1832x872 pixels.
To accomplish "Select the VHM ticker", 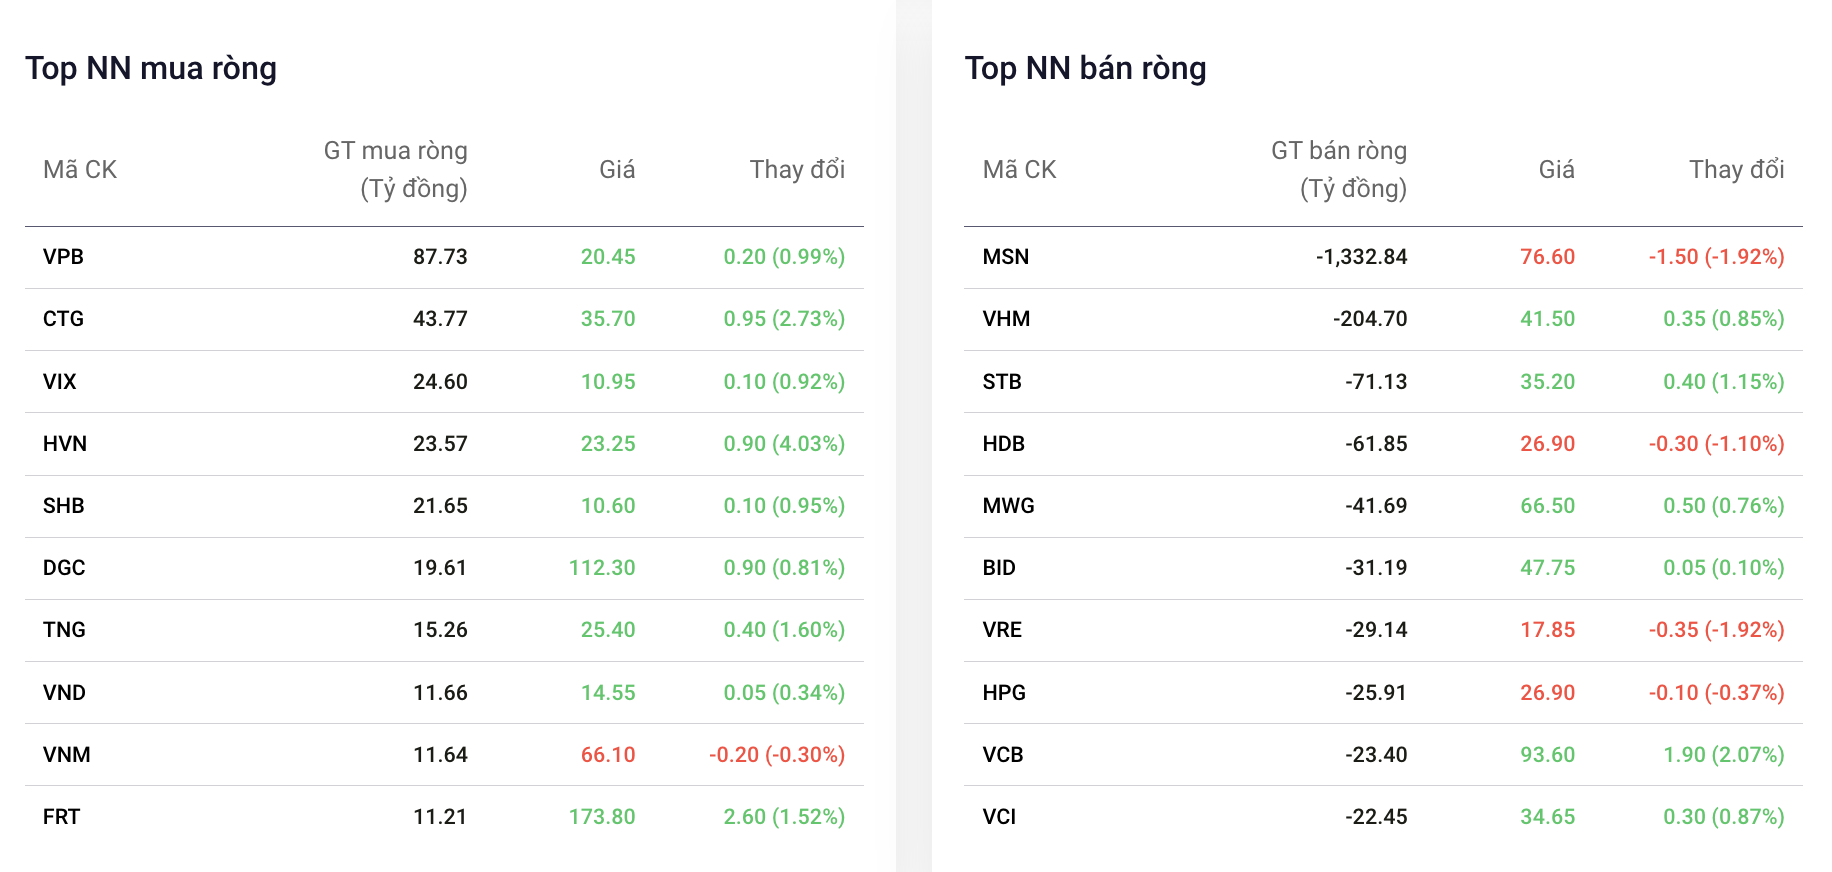I will (1006, 319).
